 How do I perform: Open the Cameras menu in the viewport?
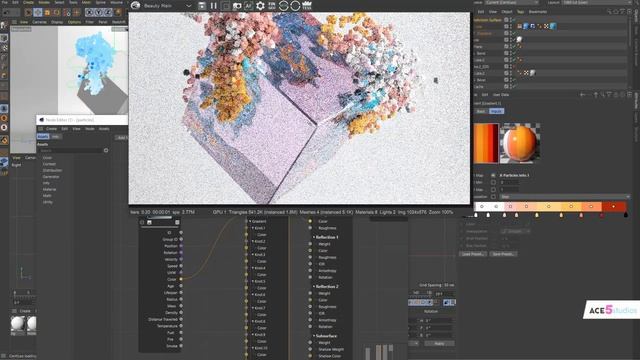pyautogui.click(x=40, y=22)
